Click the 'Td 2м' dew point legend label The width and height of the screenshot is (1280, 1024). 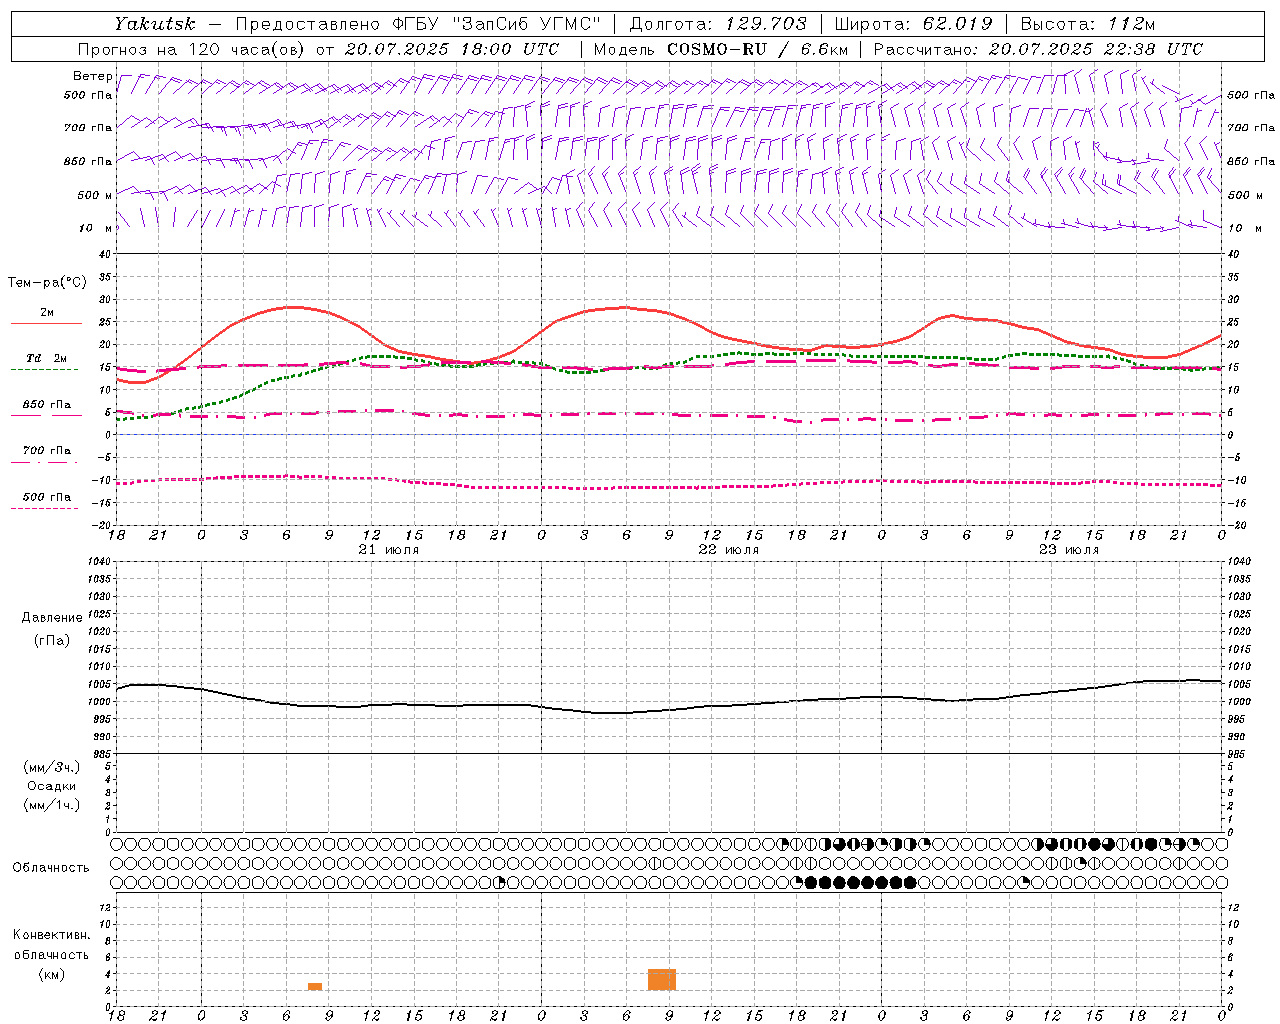tap(46, 358)
